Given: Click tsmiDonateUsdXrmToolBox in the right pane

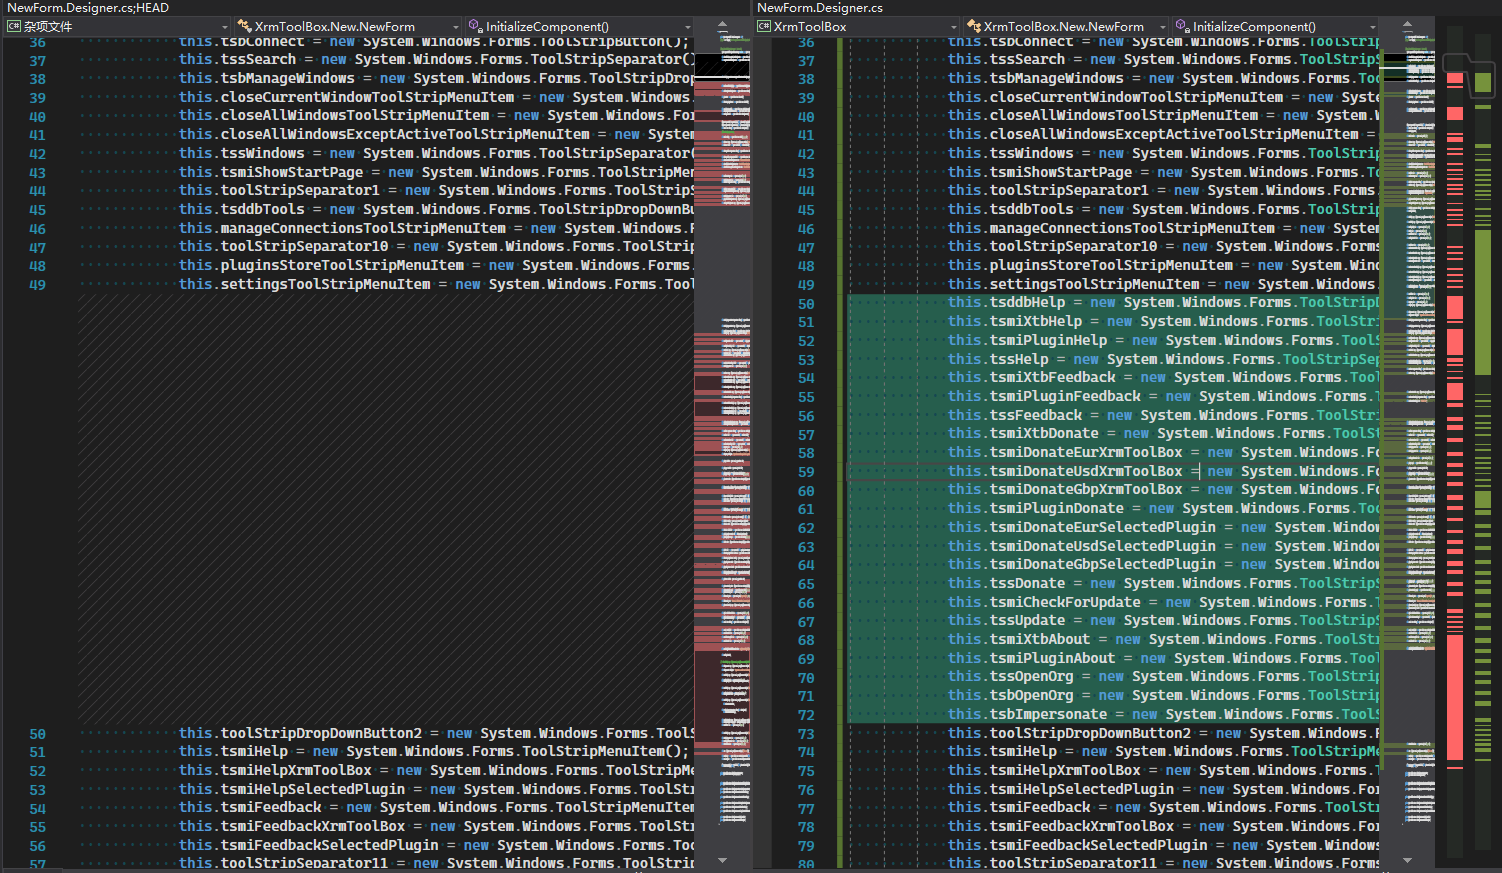Looking at the screenshot, I should click(1086, 471).
